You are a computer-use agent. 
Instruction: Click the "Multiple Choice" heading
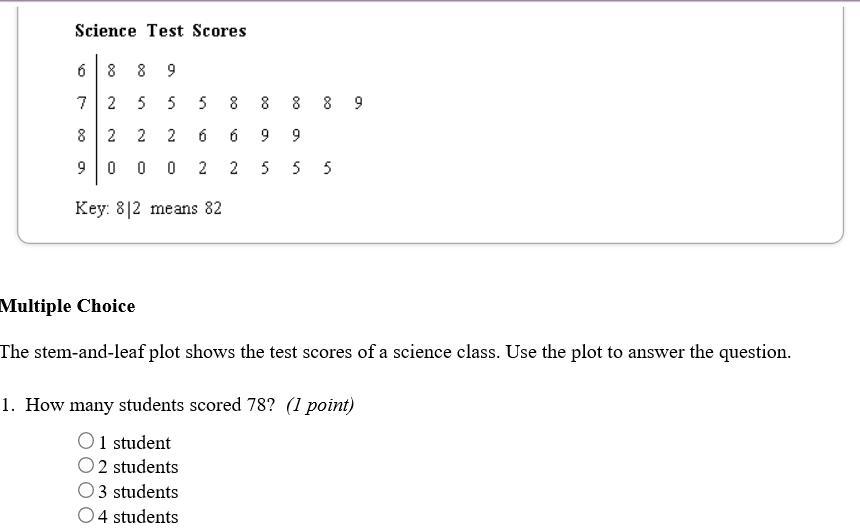[67, 306]
